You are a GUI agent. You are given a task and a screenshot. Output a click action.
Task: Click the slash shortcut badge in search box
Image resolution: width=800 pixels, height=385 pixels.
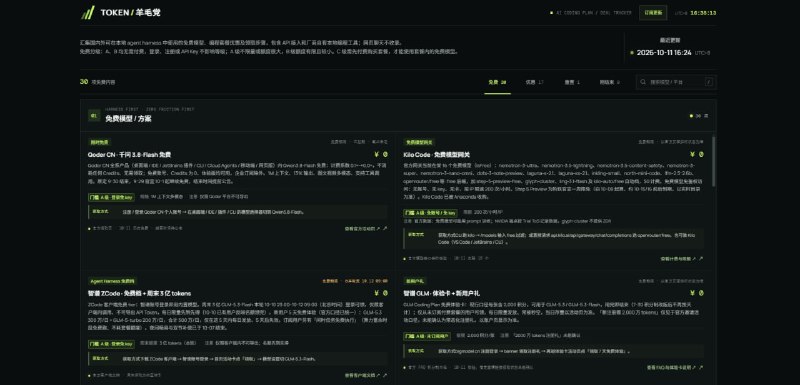(x=709, y=82)
